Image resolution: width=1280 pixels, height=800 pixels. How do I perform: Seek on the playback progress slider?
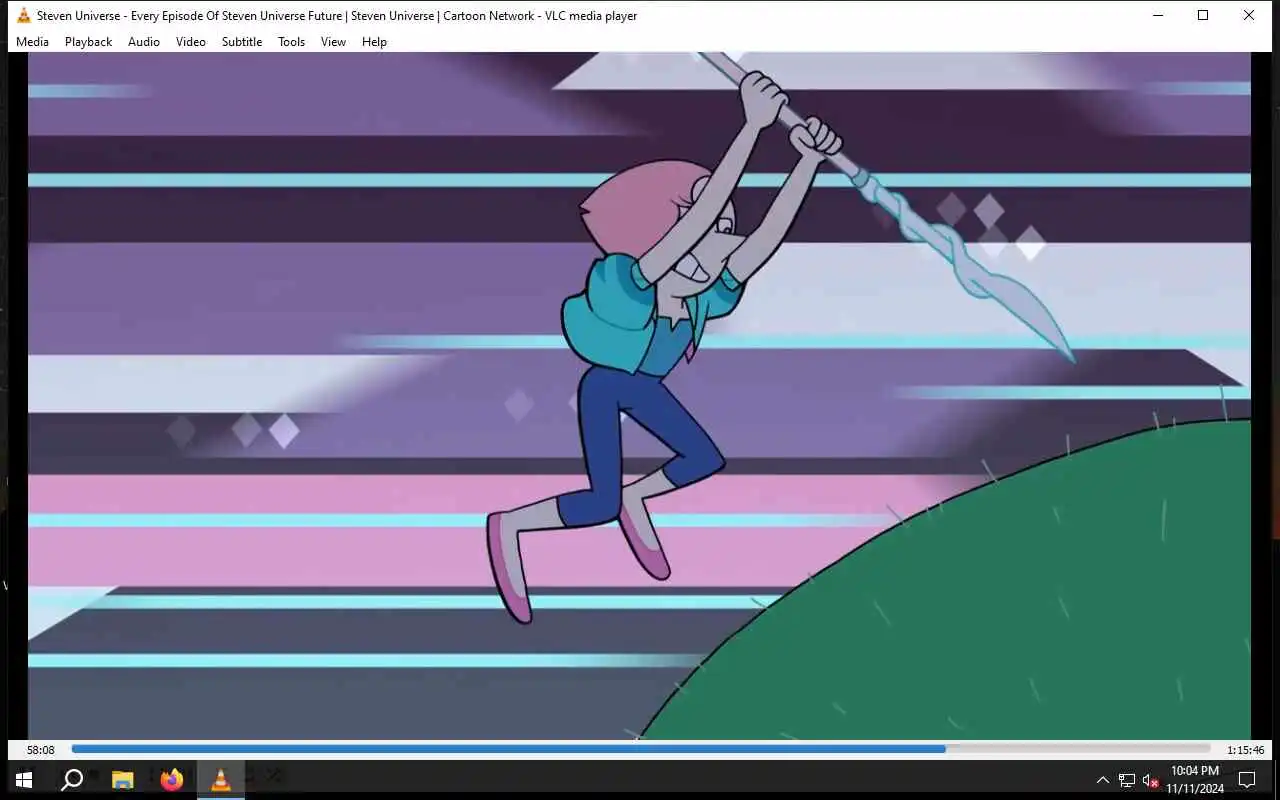641,749
